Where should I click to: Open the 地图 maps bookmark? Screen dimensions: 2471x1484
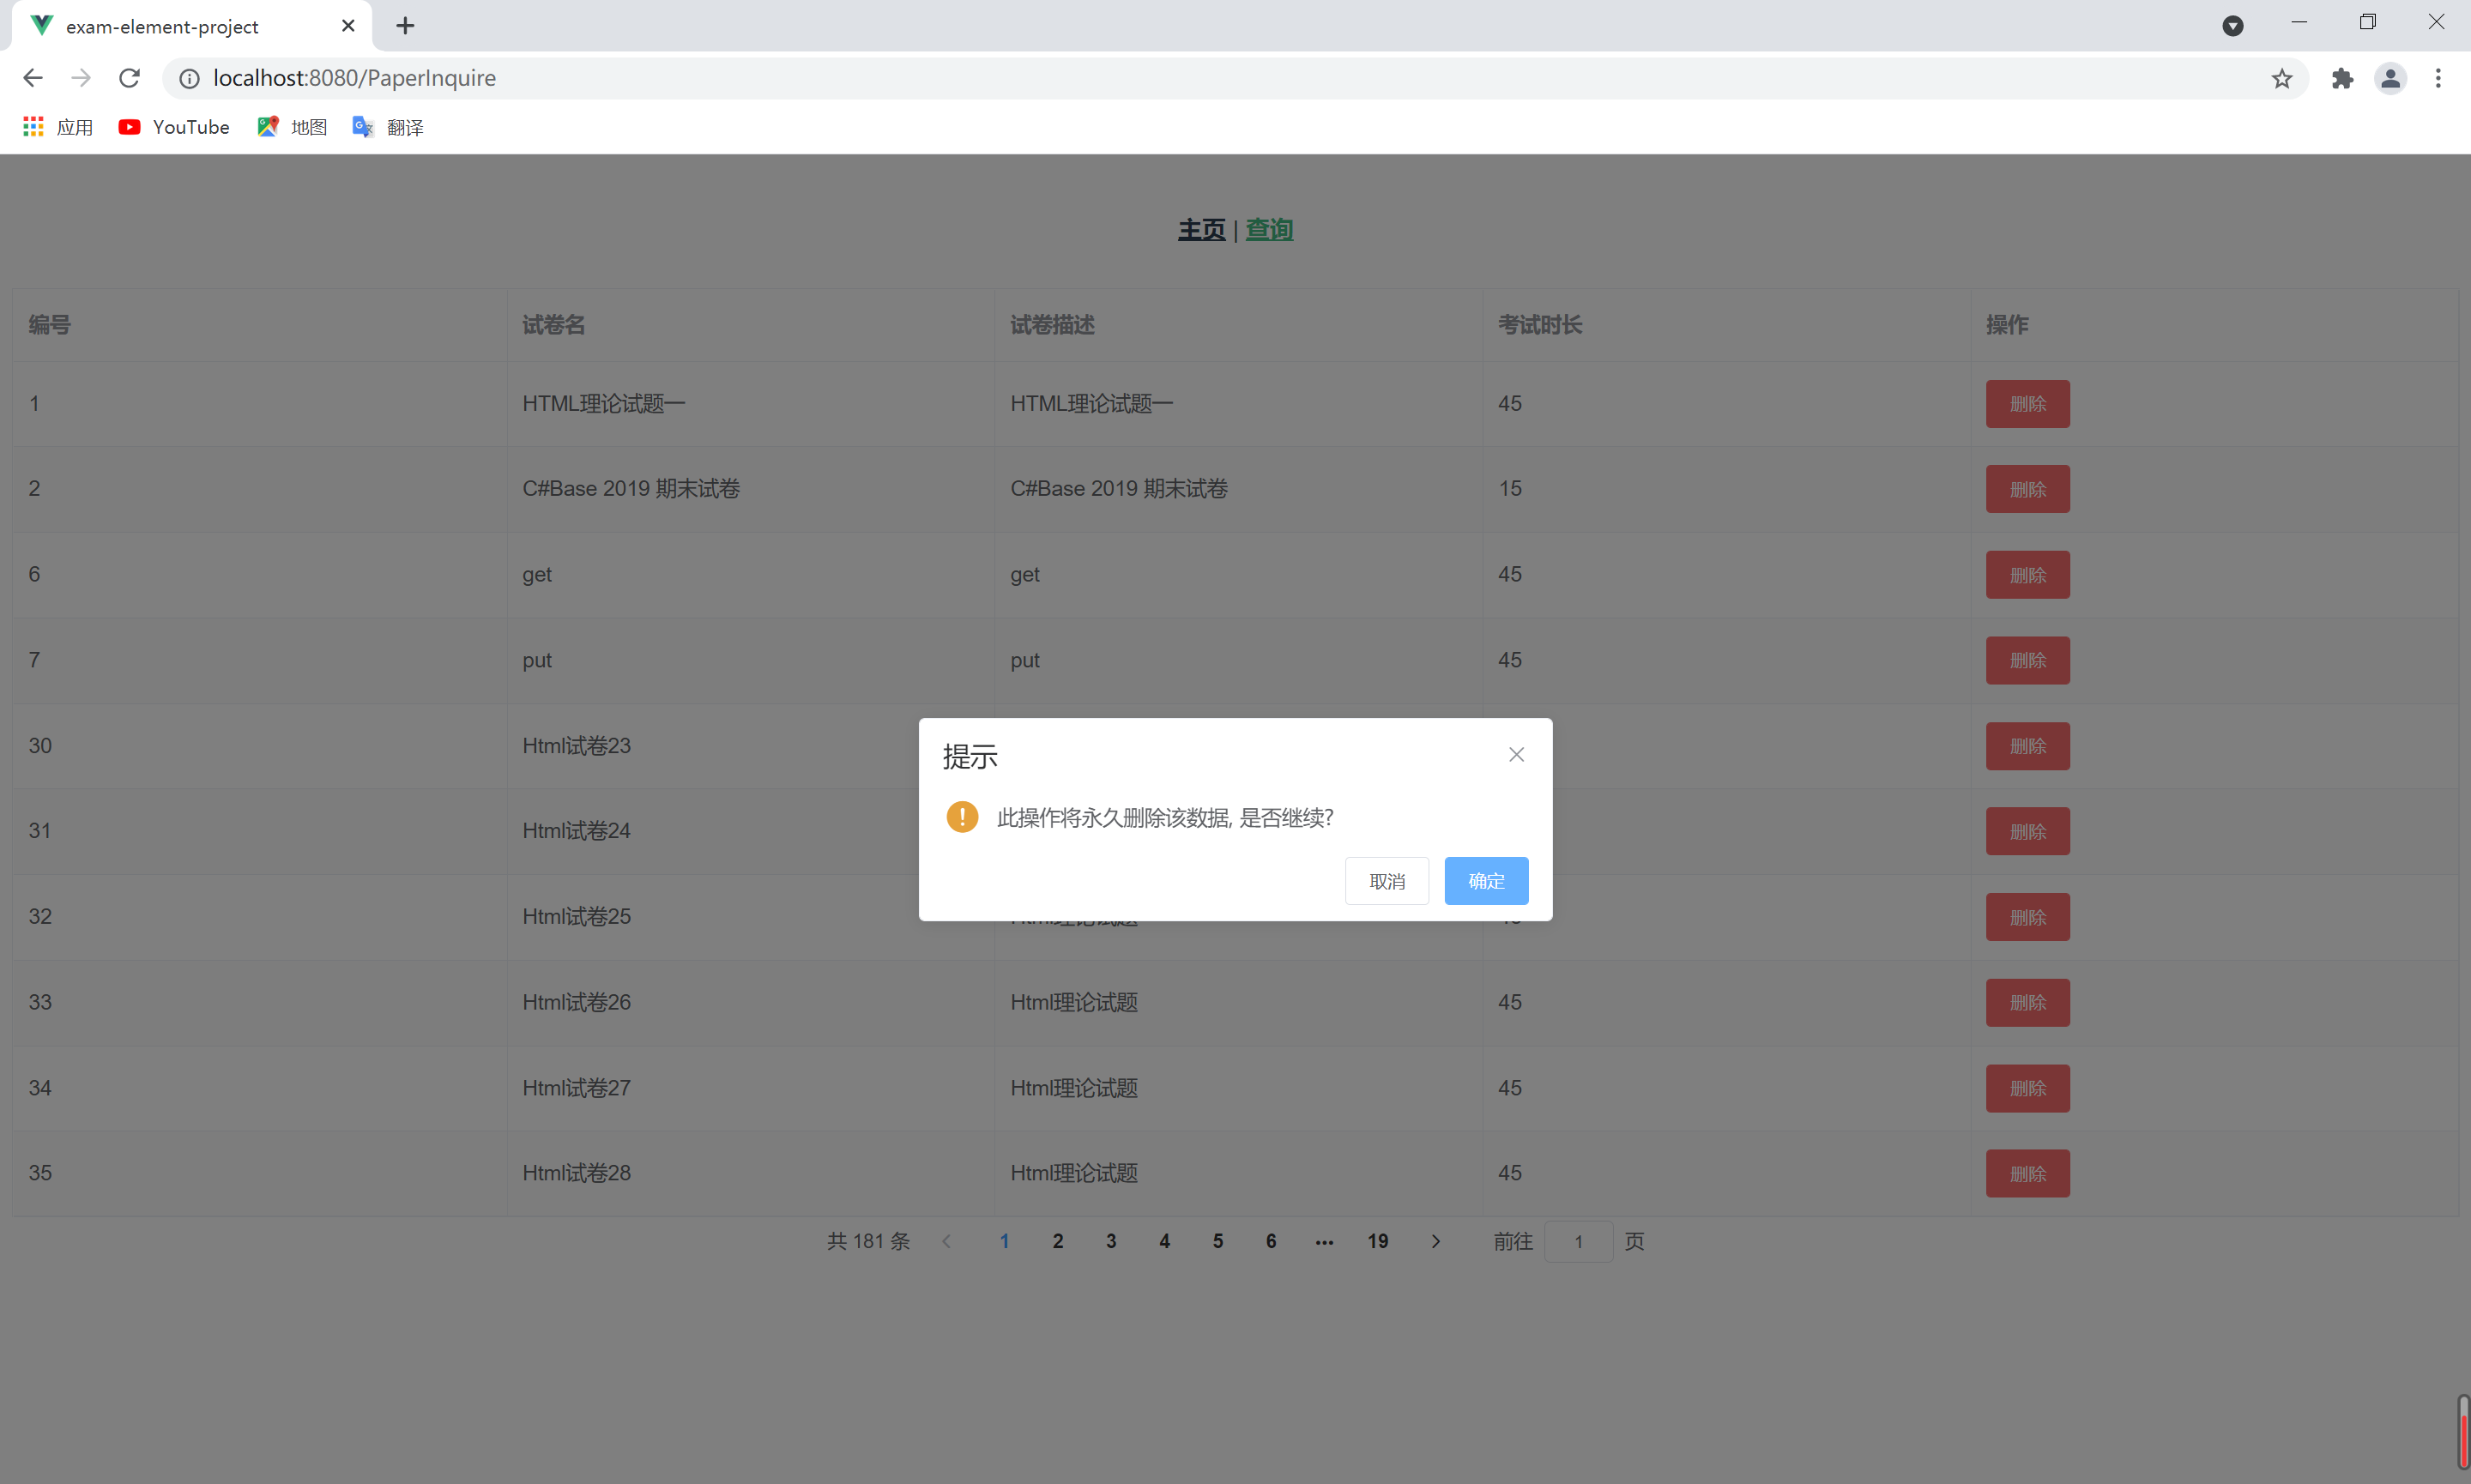click(292, 127)
